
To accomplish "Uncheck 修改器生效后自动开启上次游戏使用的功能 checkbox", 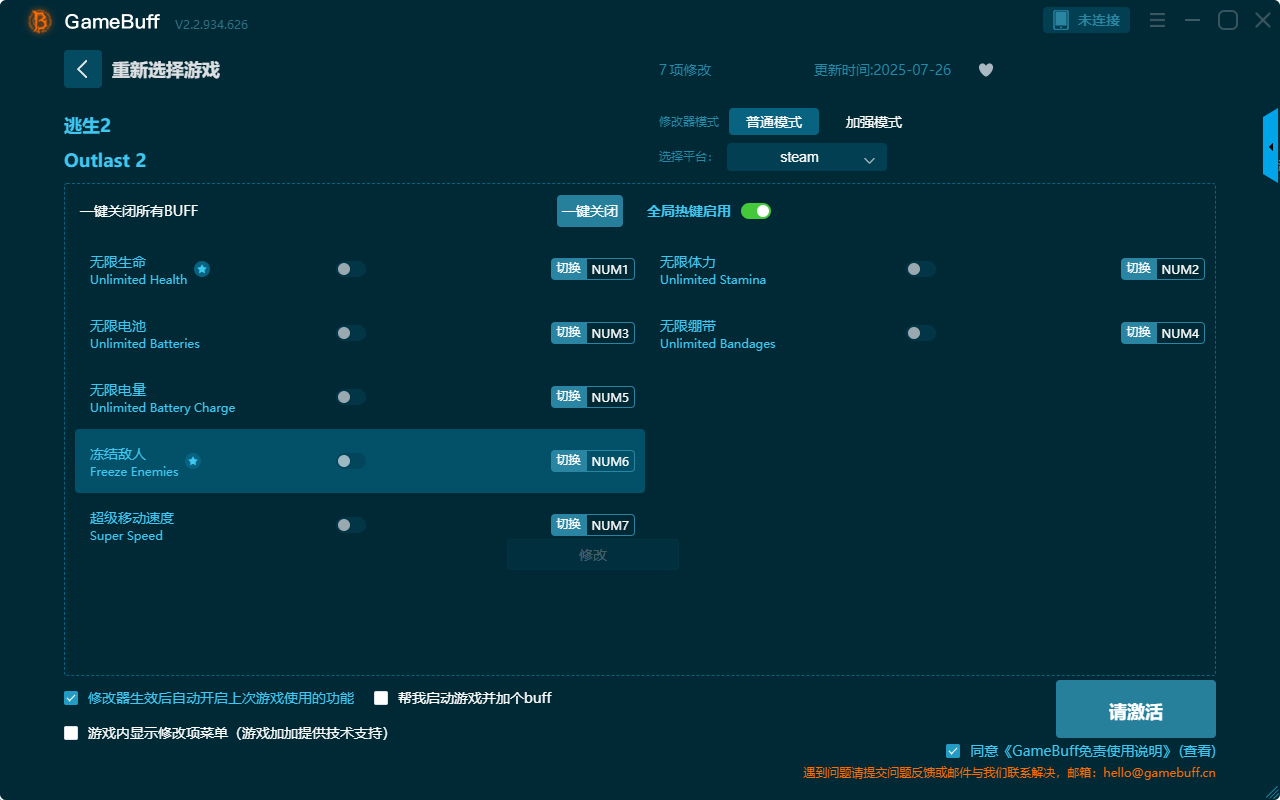I will tap(71, 698).
